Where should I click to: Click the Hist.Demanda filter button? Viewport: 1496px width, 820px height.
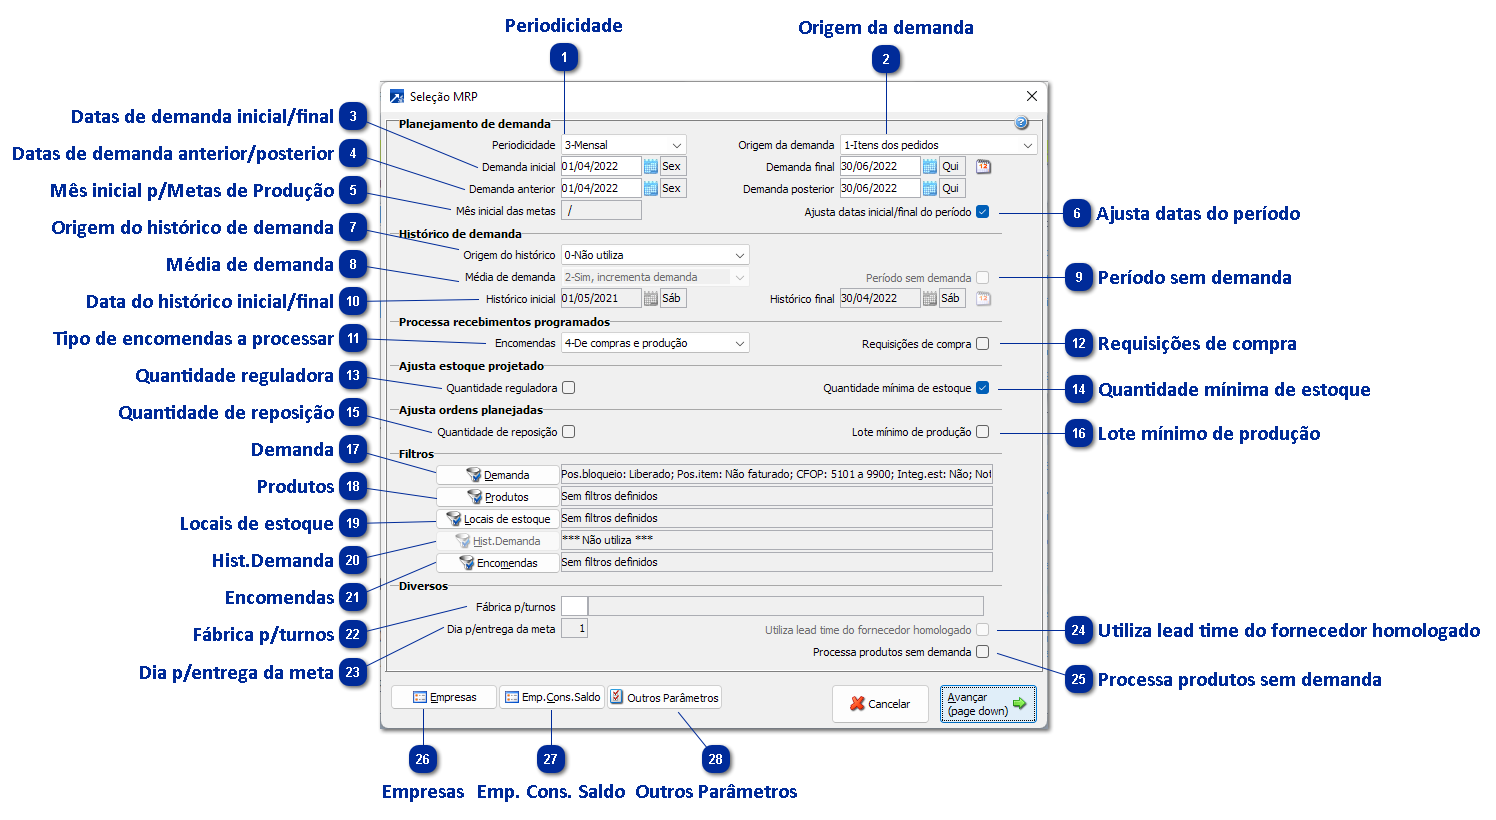(x=497, y=541)
